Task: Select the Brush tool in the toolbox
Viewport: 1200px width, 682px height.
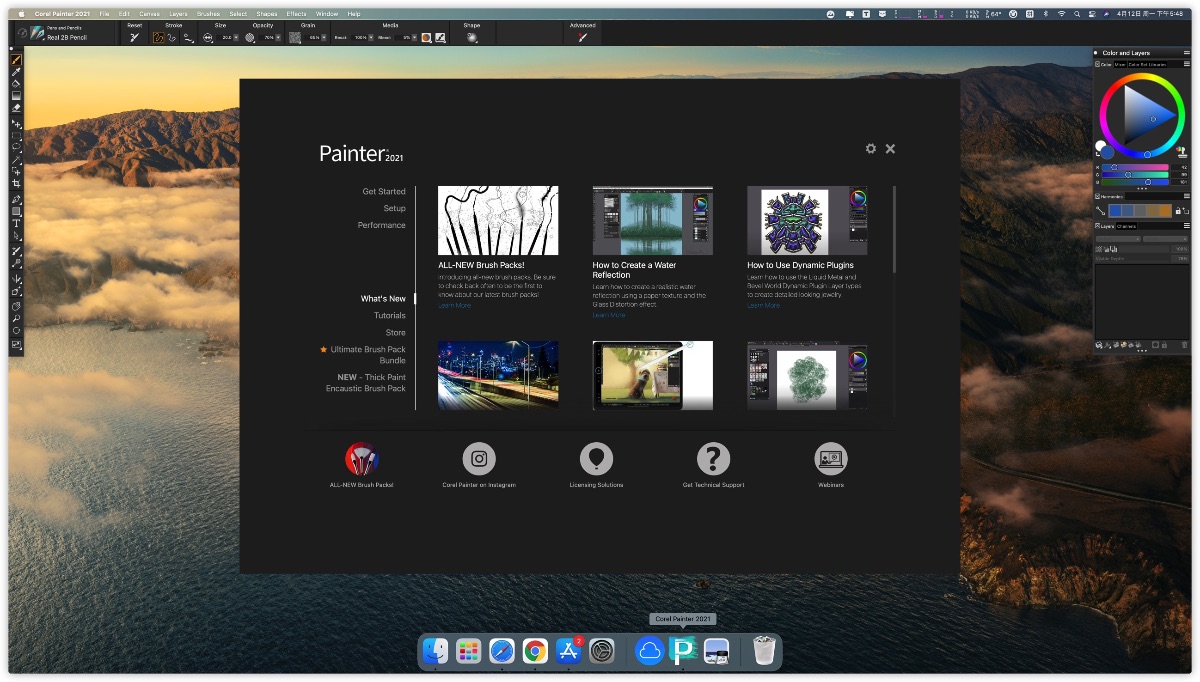Action: (x=16, y=59)
